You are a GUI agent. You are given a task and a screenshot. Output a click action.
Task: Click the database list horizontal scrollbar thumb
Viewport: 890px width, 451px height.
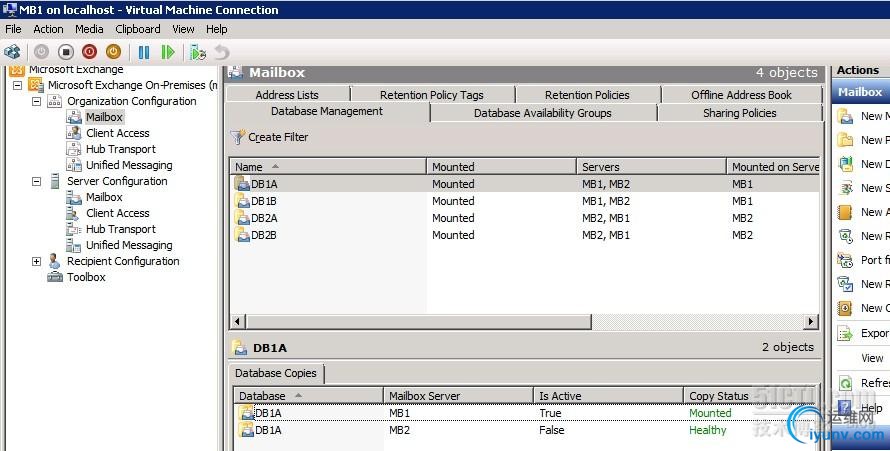coord(418,322)
